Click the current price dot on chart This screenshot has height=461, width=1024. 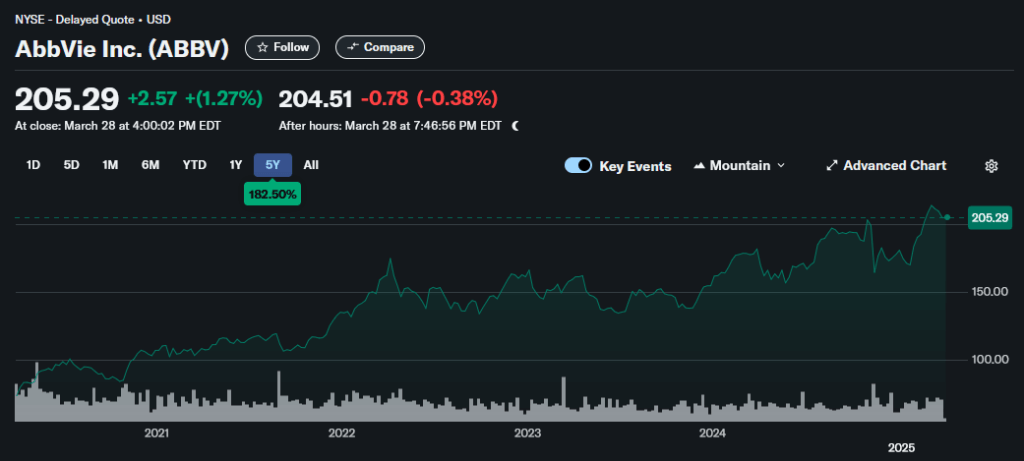(x=948, y=217)
